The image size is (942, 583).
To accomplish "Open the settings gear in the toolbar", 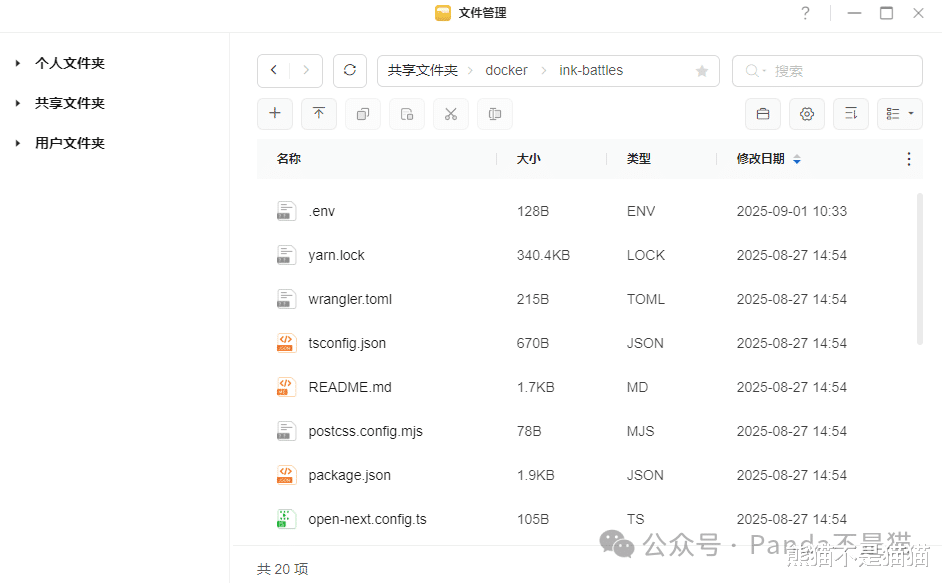I will (x=807, y=114).
